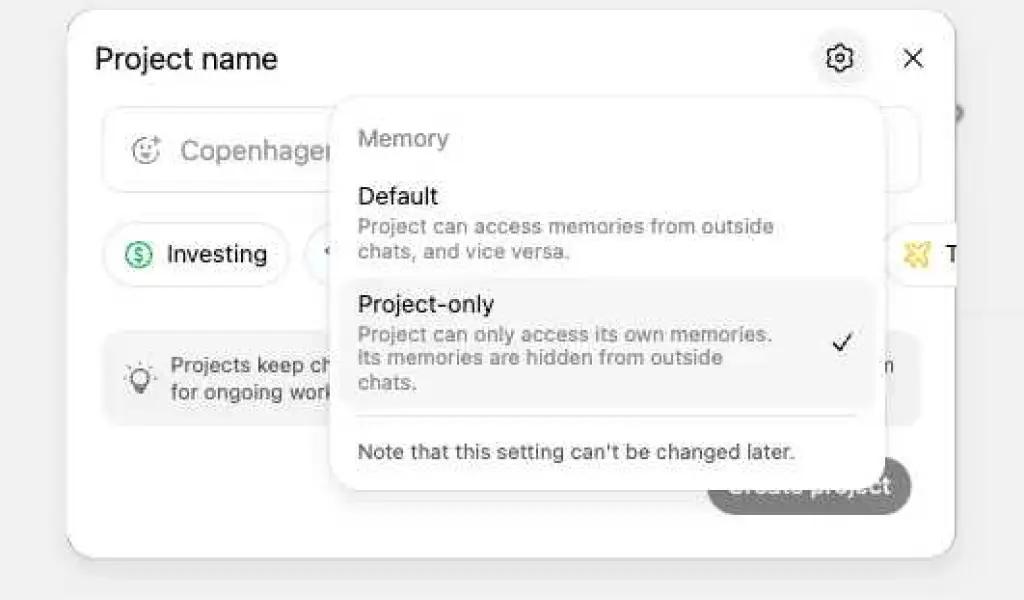Click the Copenhagen project name field
Image resolution: width=1024 pixels, height=600 pixels.
(x=250, y=150)
